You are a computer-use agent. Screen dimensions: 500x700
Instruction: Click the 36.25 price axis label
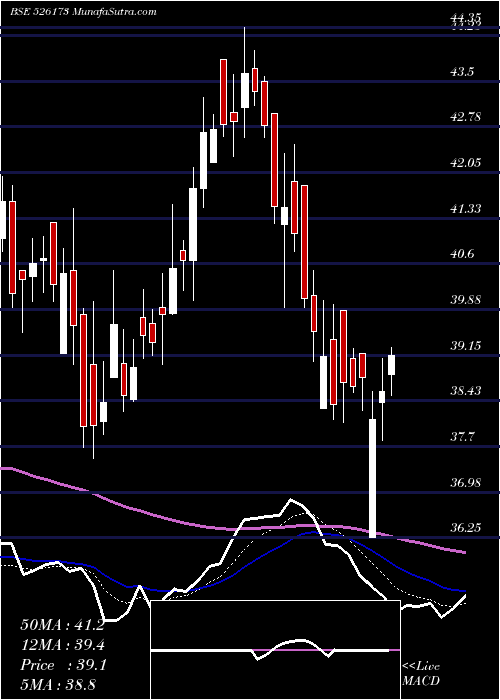466,528
